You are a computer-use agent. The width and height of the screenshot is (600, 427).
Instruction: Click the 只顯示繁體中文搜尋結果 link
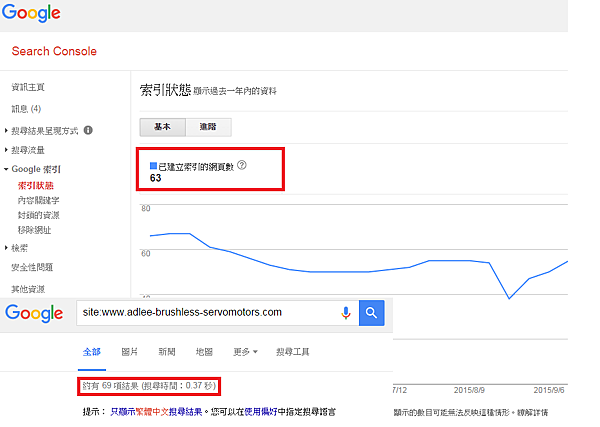[156, 412]
